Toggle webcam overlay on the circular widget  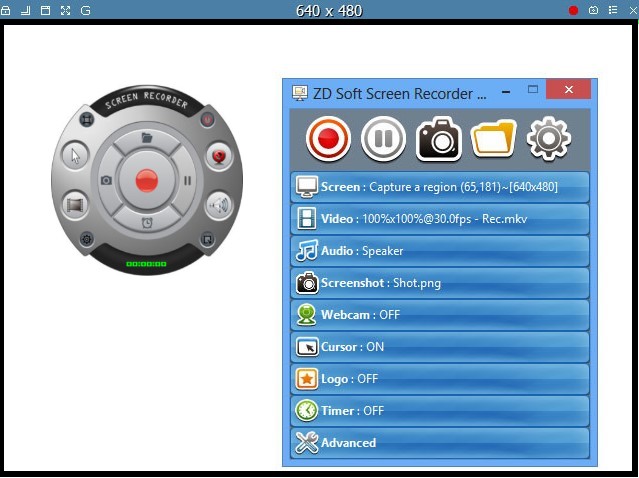[219, 156]
